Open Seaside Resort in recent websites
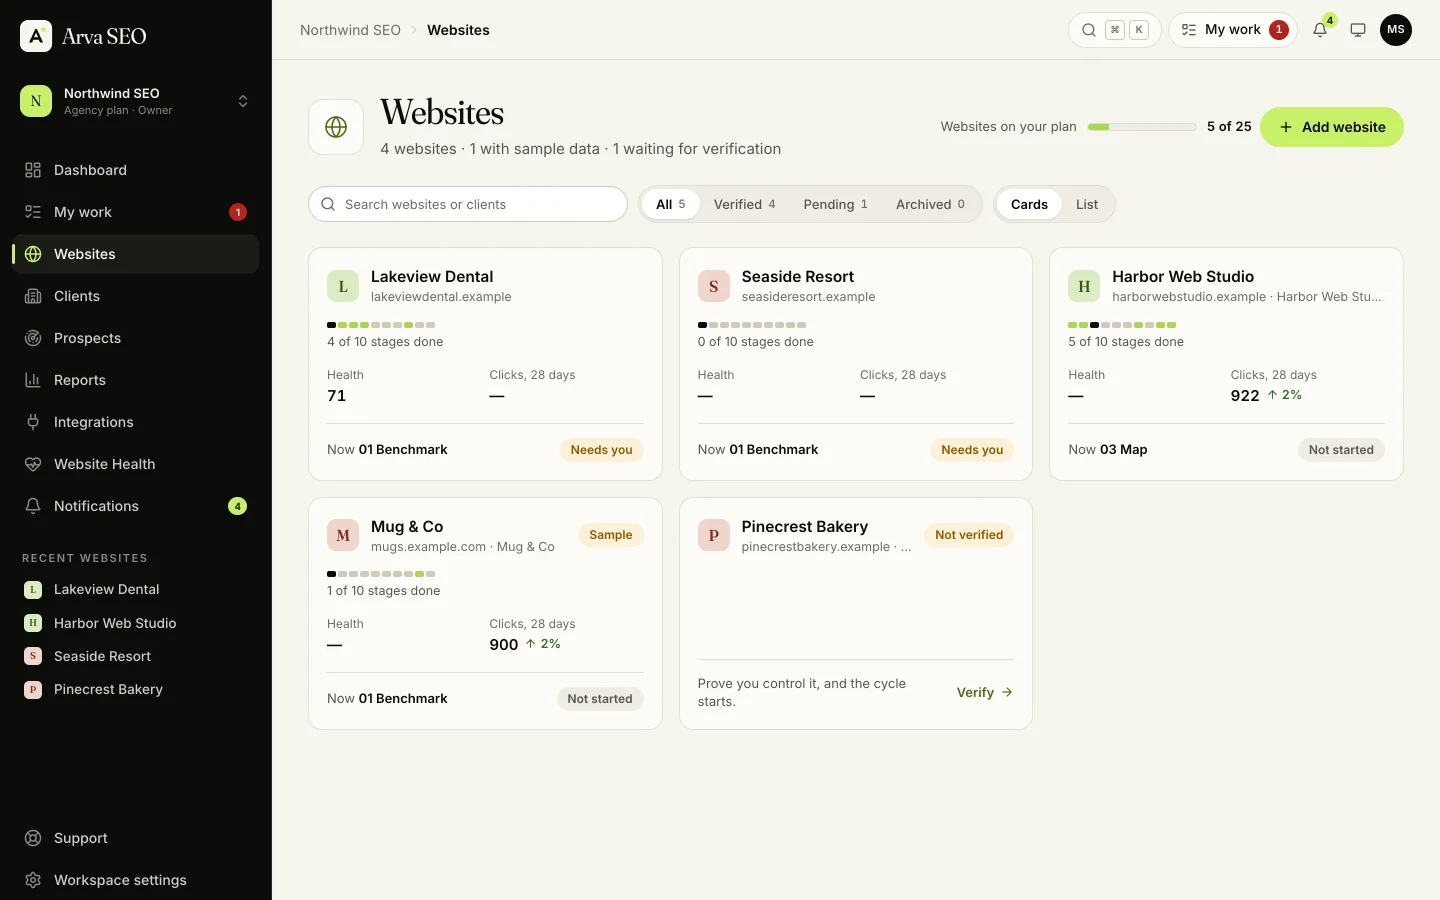This screenshot has height=900, width=1440. click(135, 656)
